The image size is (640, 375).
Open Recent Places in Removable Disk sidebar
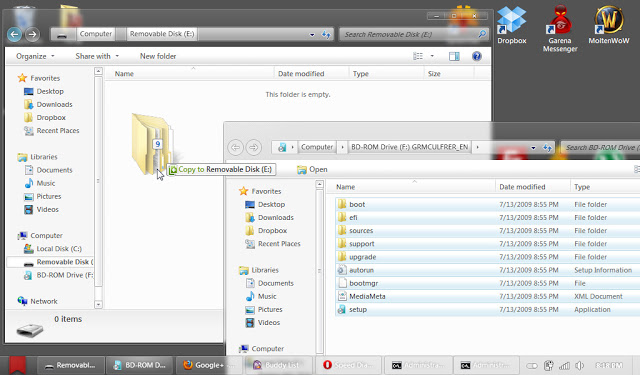point(51,131)
